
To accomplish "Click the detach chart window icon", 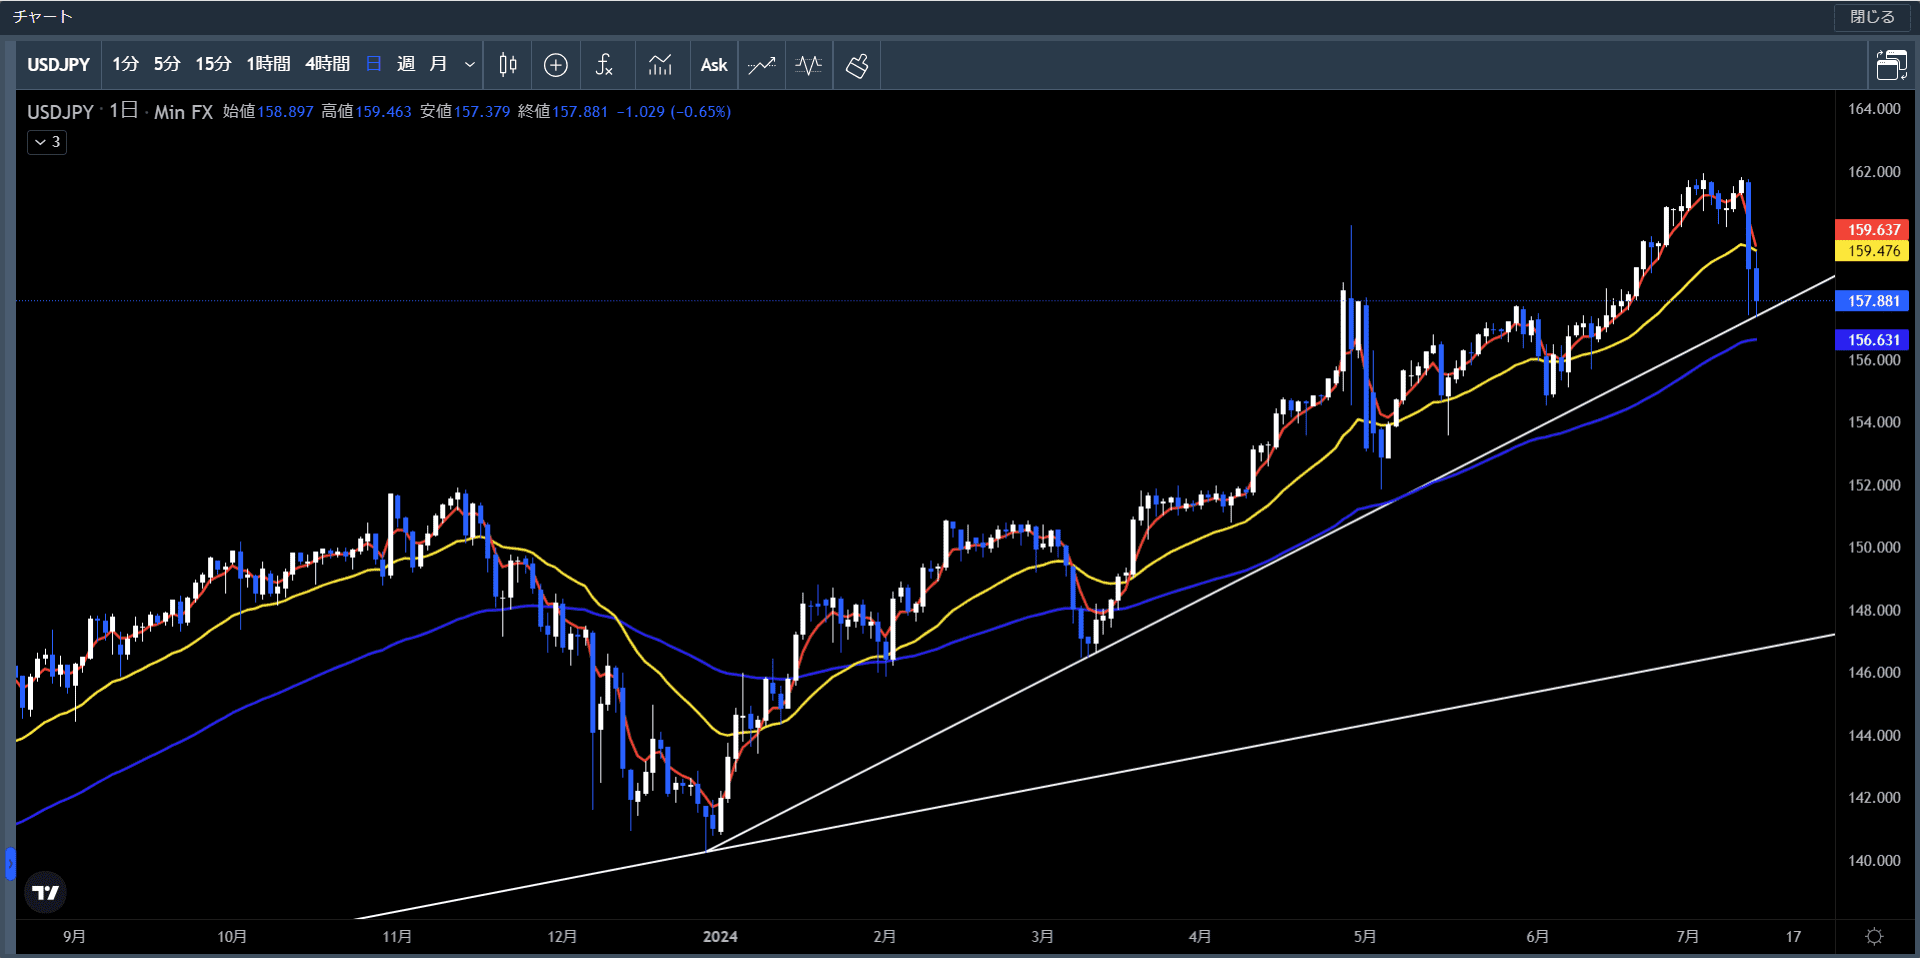I will (1891, 65).
